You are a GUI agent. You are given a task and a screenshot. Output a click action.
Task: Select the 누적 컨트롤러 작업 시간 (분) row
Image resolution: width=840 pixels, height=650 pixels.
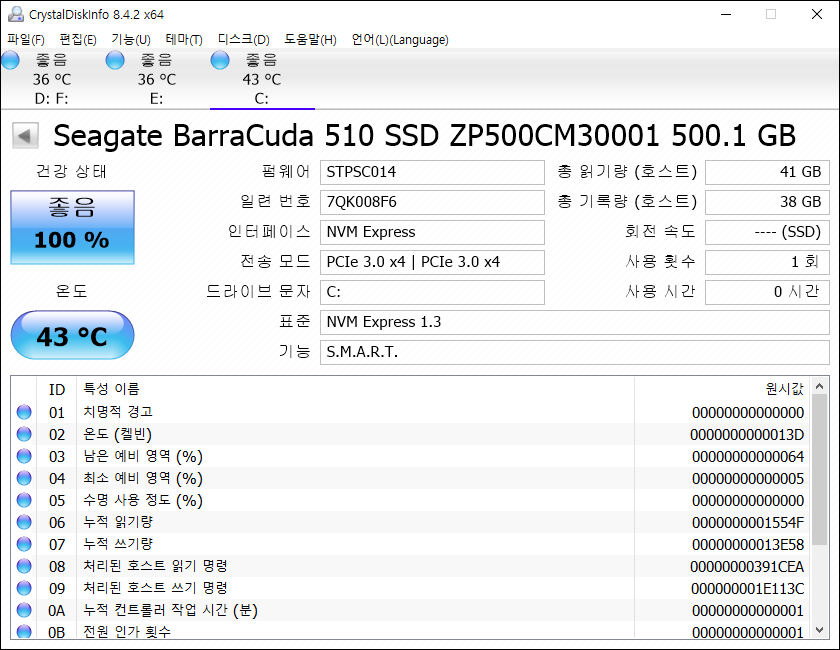pyautogui.click(x=410, y=610)
